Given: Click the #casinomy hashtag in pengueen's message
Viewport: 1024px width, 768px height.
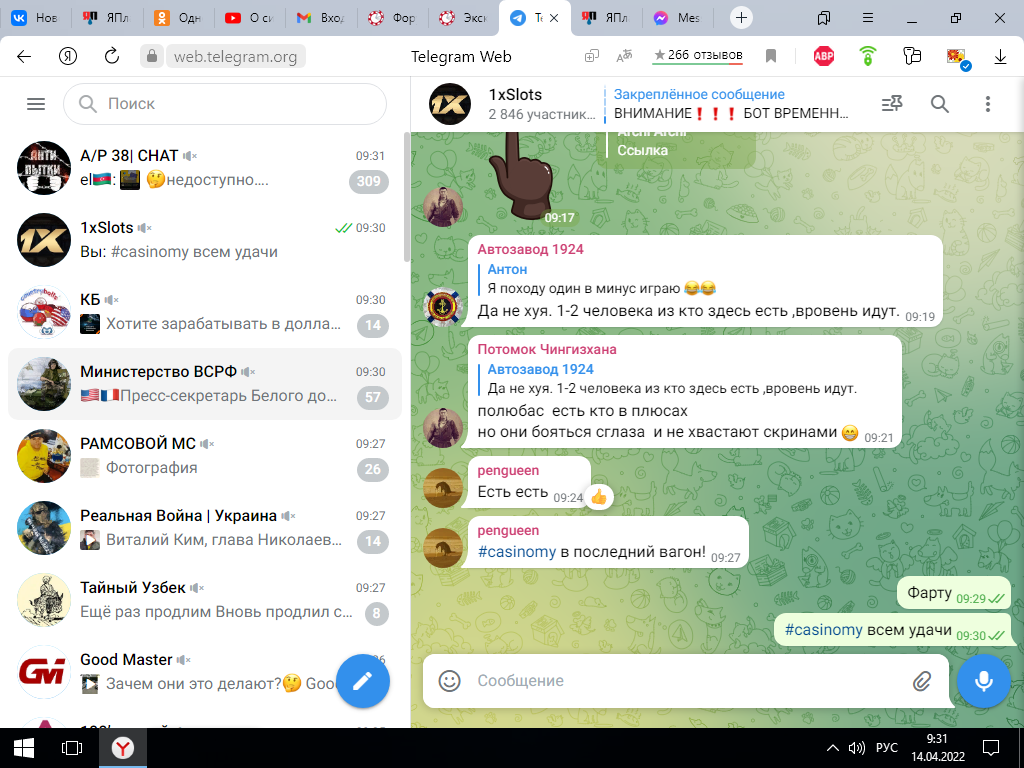Looking at the screenshot, I should [517, 552].
